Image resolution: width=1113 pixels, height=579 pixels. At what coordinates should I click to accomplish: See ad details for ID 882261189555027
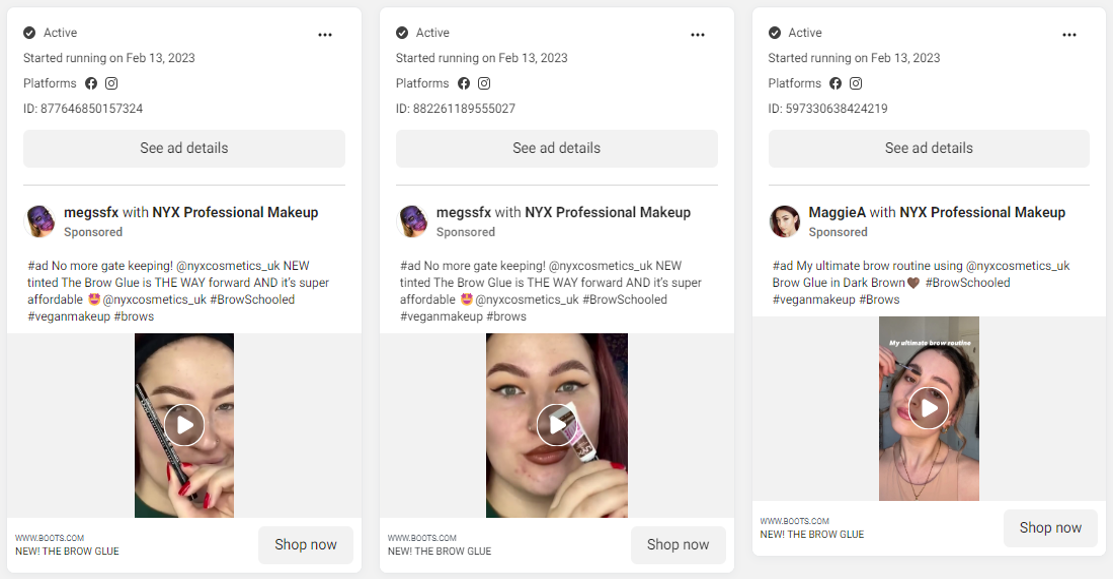[x=556, y=148]
